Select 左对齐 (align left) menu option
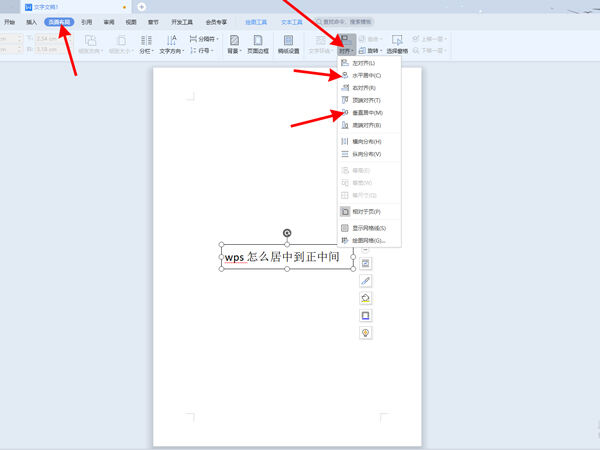This screenshot has width=600, height=450. [366, 62]
